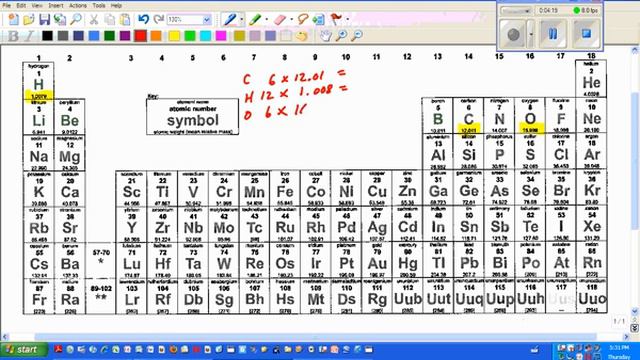Click the vertical scrollbar on the right
This screenshot has height=360, width=640.
[x=635, y=161]
